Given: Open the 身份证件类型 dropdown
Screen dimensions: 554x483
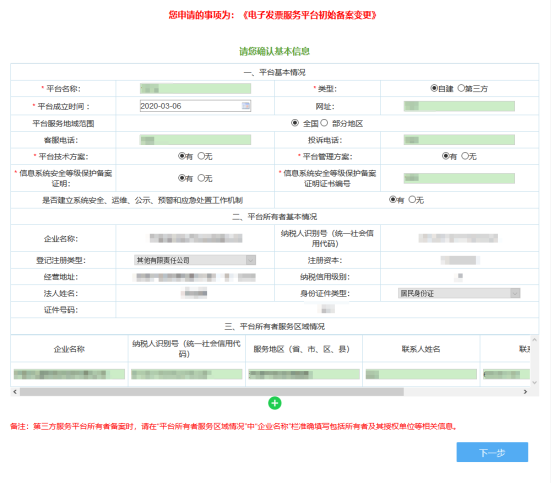Looking at the screenshot, I should 459,293.
